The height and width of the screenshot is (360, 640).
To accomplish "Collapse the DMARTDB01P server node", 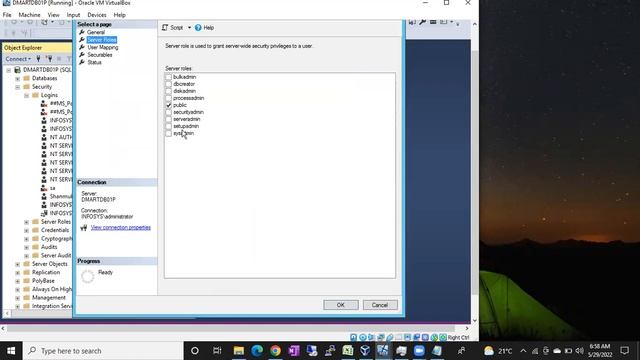I will coord(9,70).
